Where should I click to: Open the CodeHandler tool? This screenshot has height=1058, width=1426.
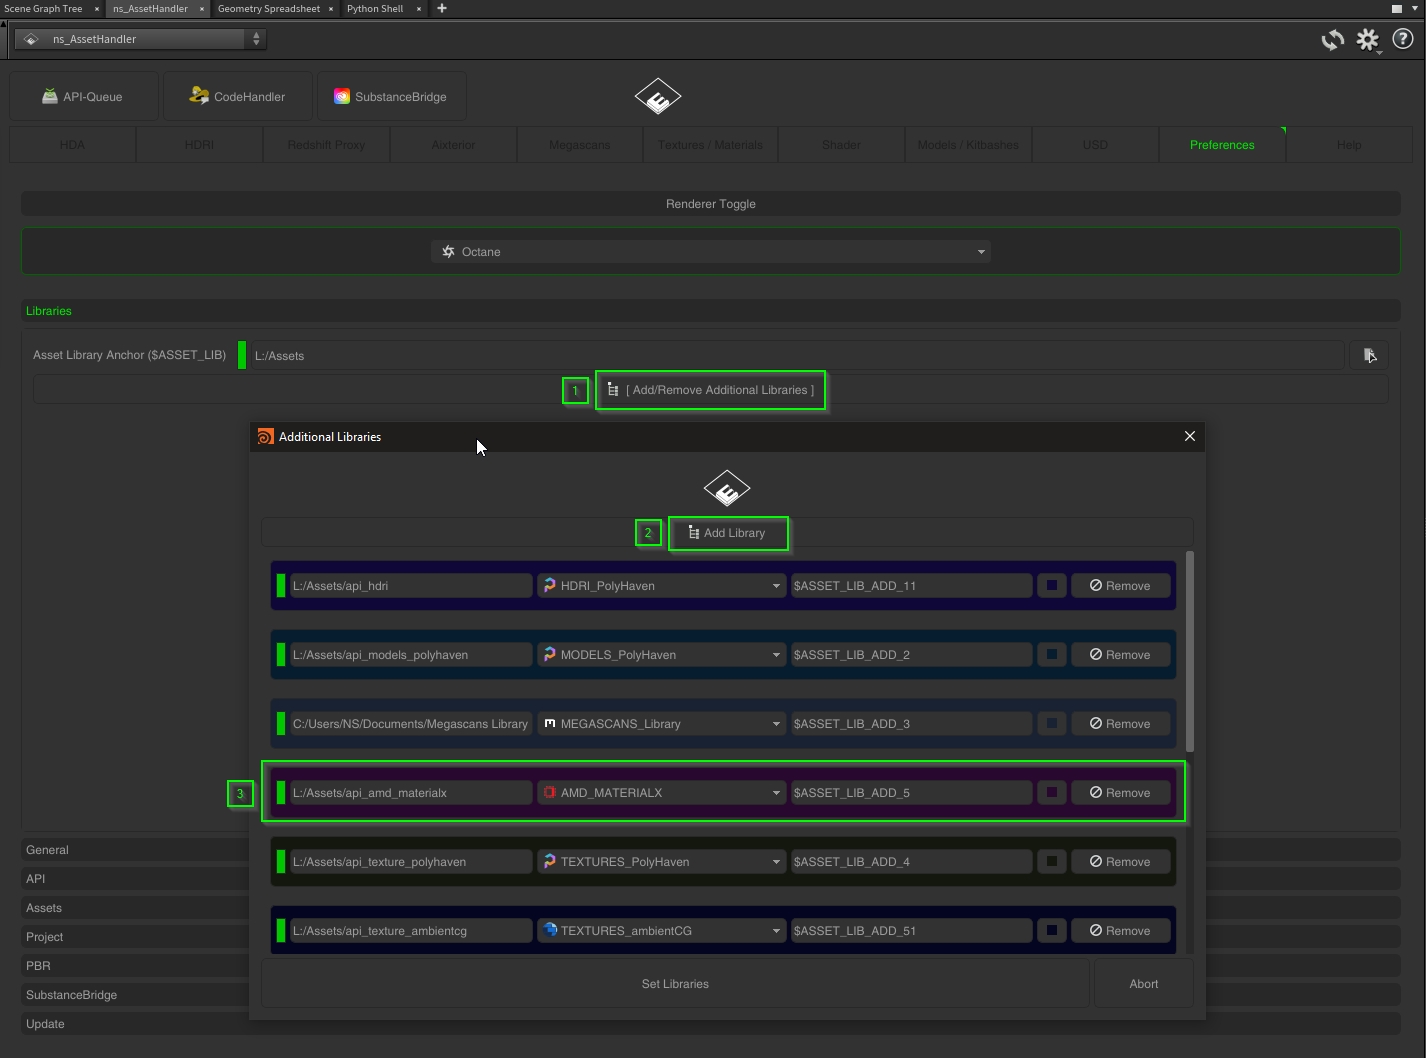pyautogui.click(x=238, y=97)
